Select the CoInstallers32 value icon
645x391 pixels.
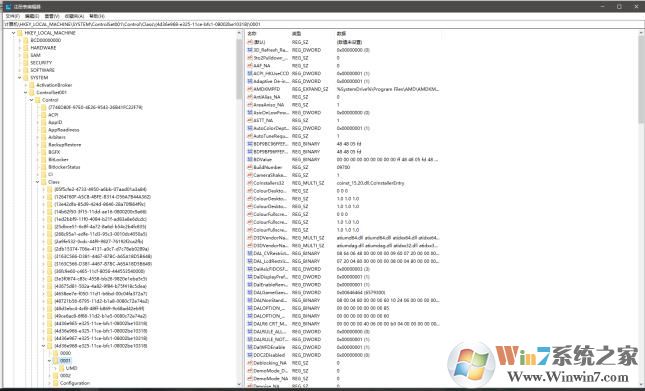tap(250, 183)
